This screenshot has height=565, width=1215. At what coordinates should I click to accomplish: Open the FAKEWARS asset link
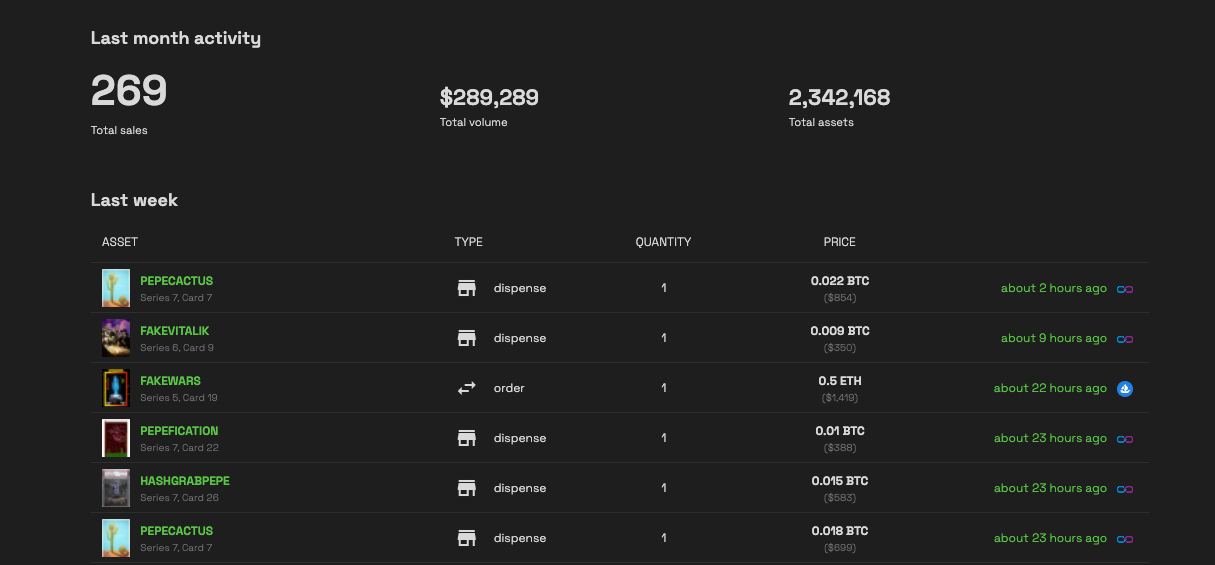[x=170, y=381]
